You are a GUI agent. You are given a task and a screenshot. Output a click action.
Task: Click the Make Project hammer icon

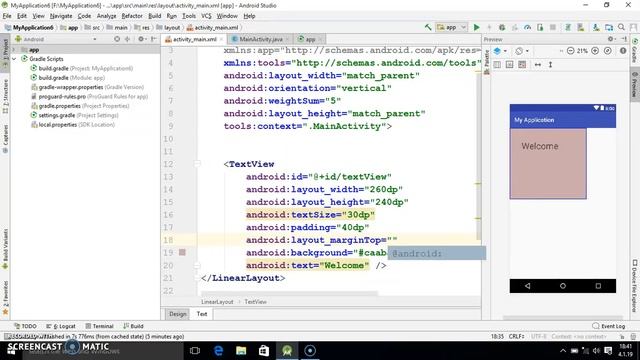(x=428, y=27)
